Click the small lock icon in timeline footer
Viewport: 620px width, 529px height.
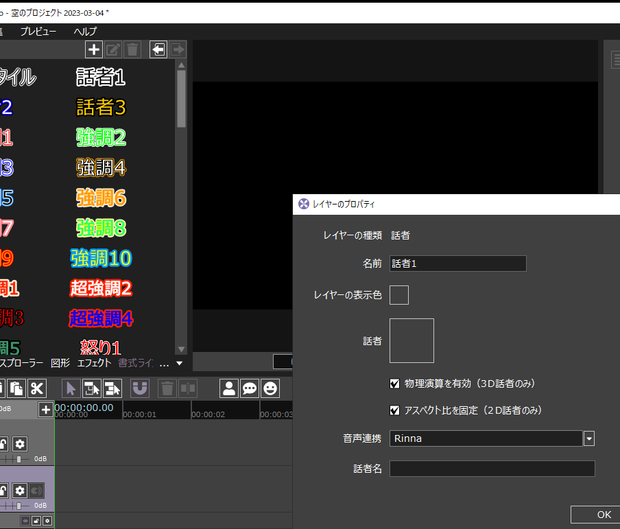point(36,521)
